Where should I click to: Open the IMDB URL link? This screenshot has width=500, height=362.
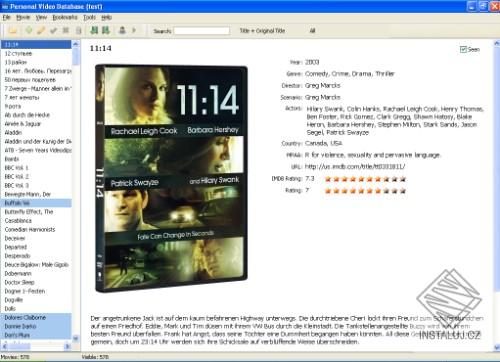pos(355,166)
